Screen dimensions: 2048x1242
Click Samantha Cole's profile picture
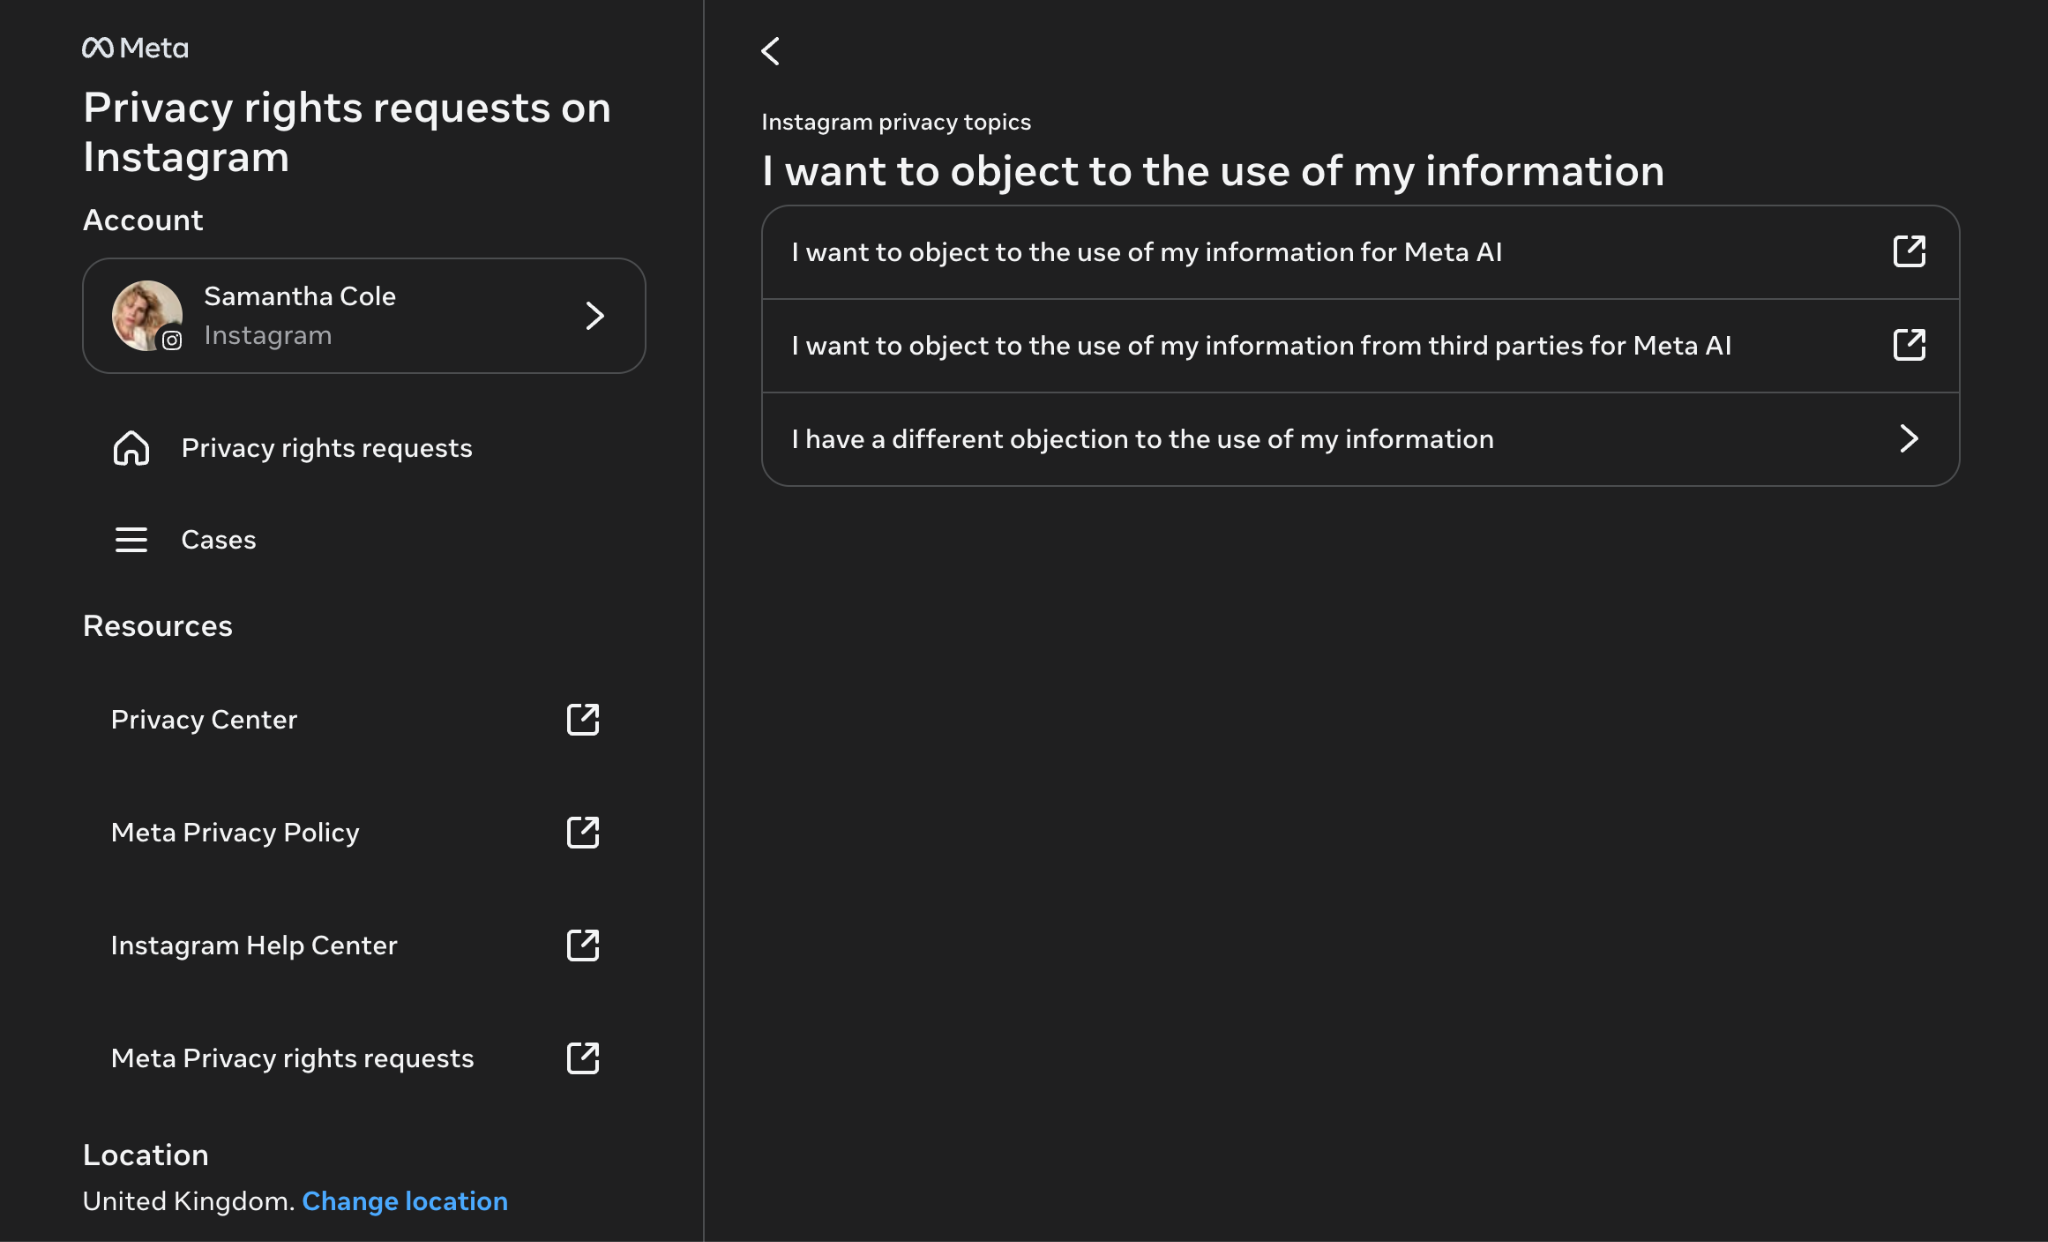click(x=146, y=315)
